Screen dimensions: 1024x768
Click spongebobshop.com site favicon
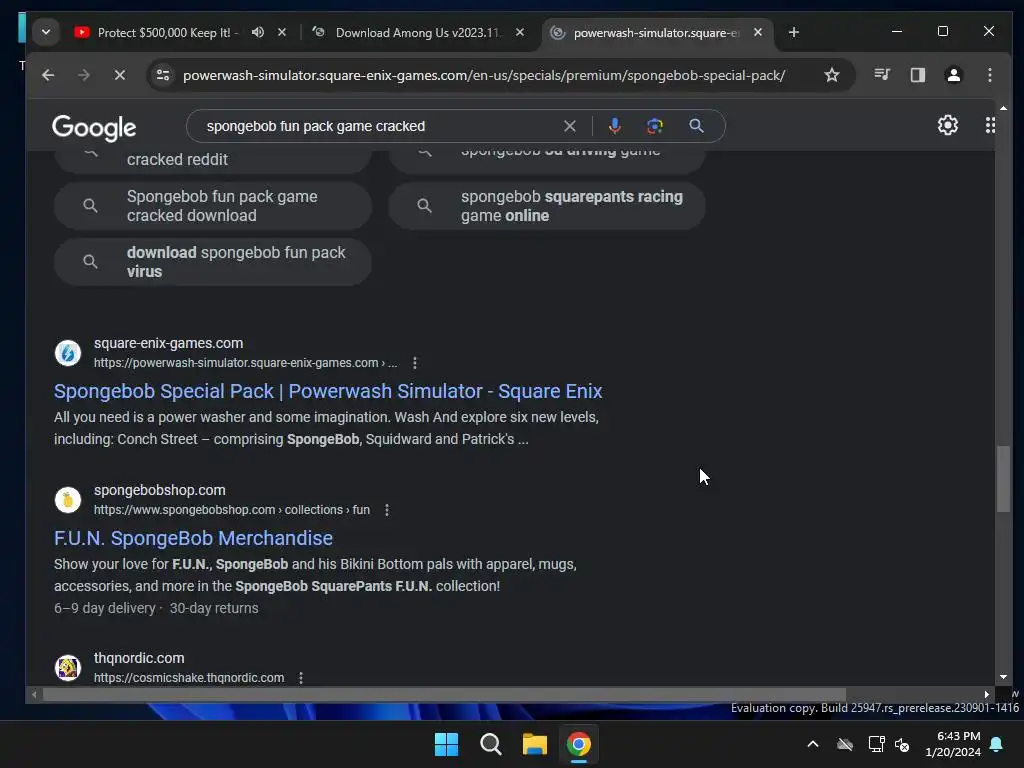click(x=68, y=500)
